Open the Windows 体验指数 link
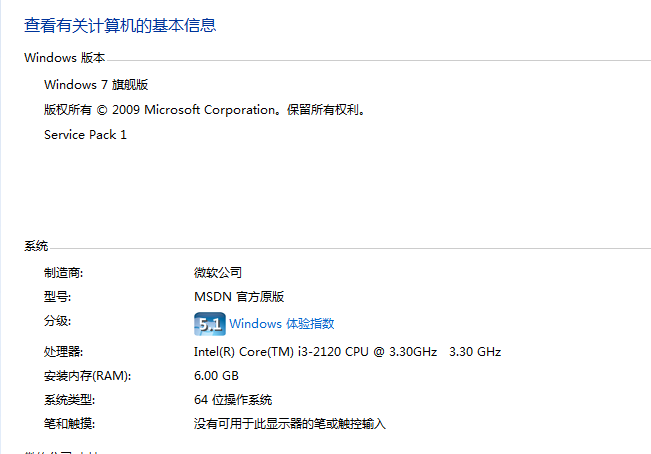651x454 pixels. tap(281, 324)
